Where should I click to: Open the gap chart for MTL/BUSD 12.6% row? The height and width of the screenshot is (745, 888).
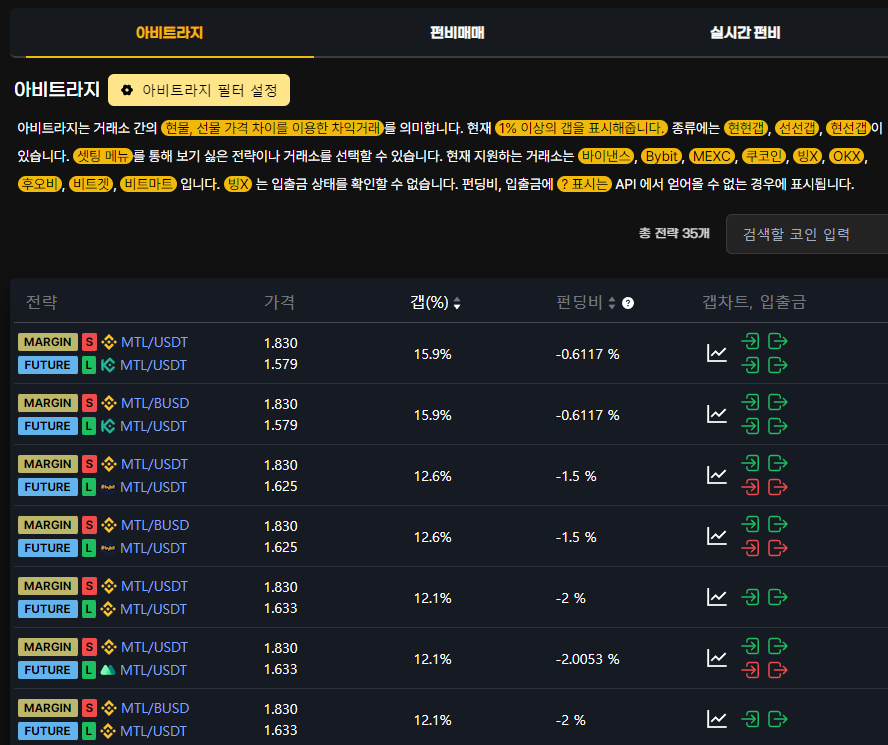tap(716, 537)
